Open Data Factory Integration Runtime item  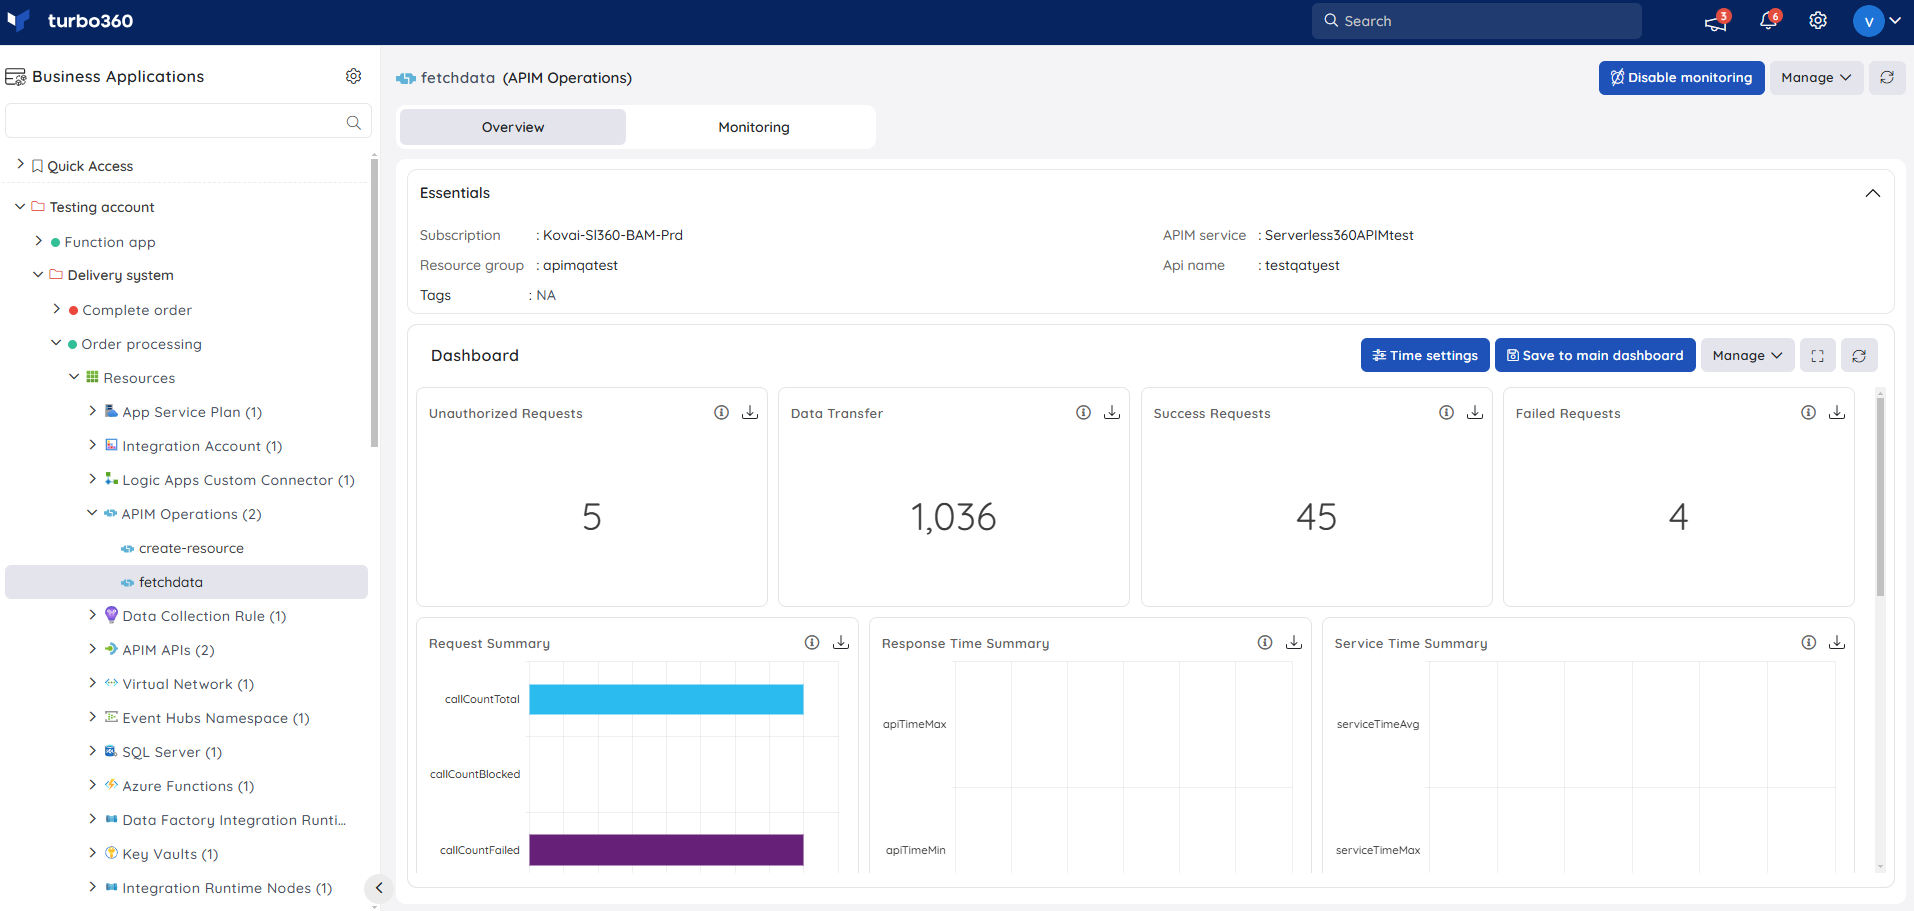234,820
